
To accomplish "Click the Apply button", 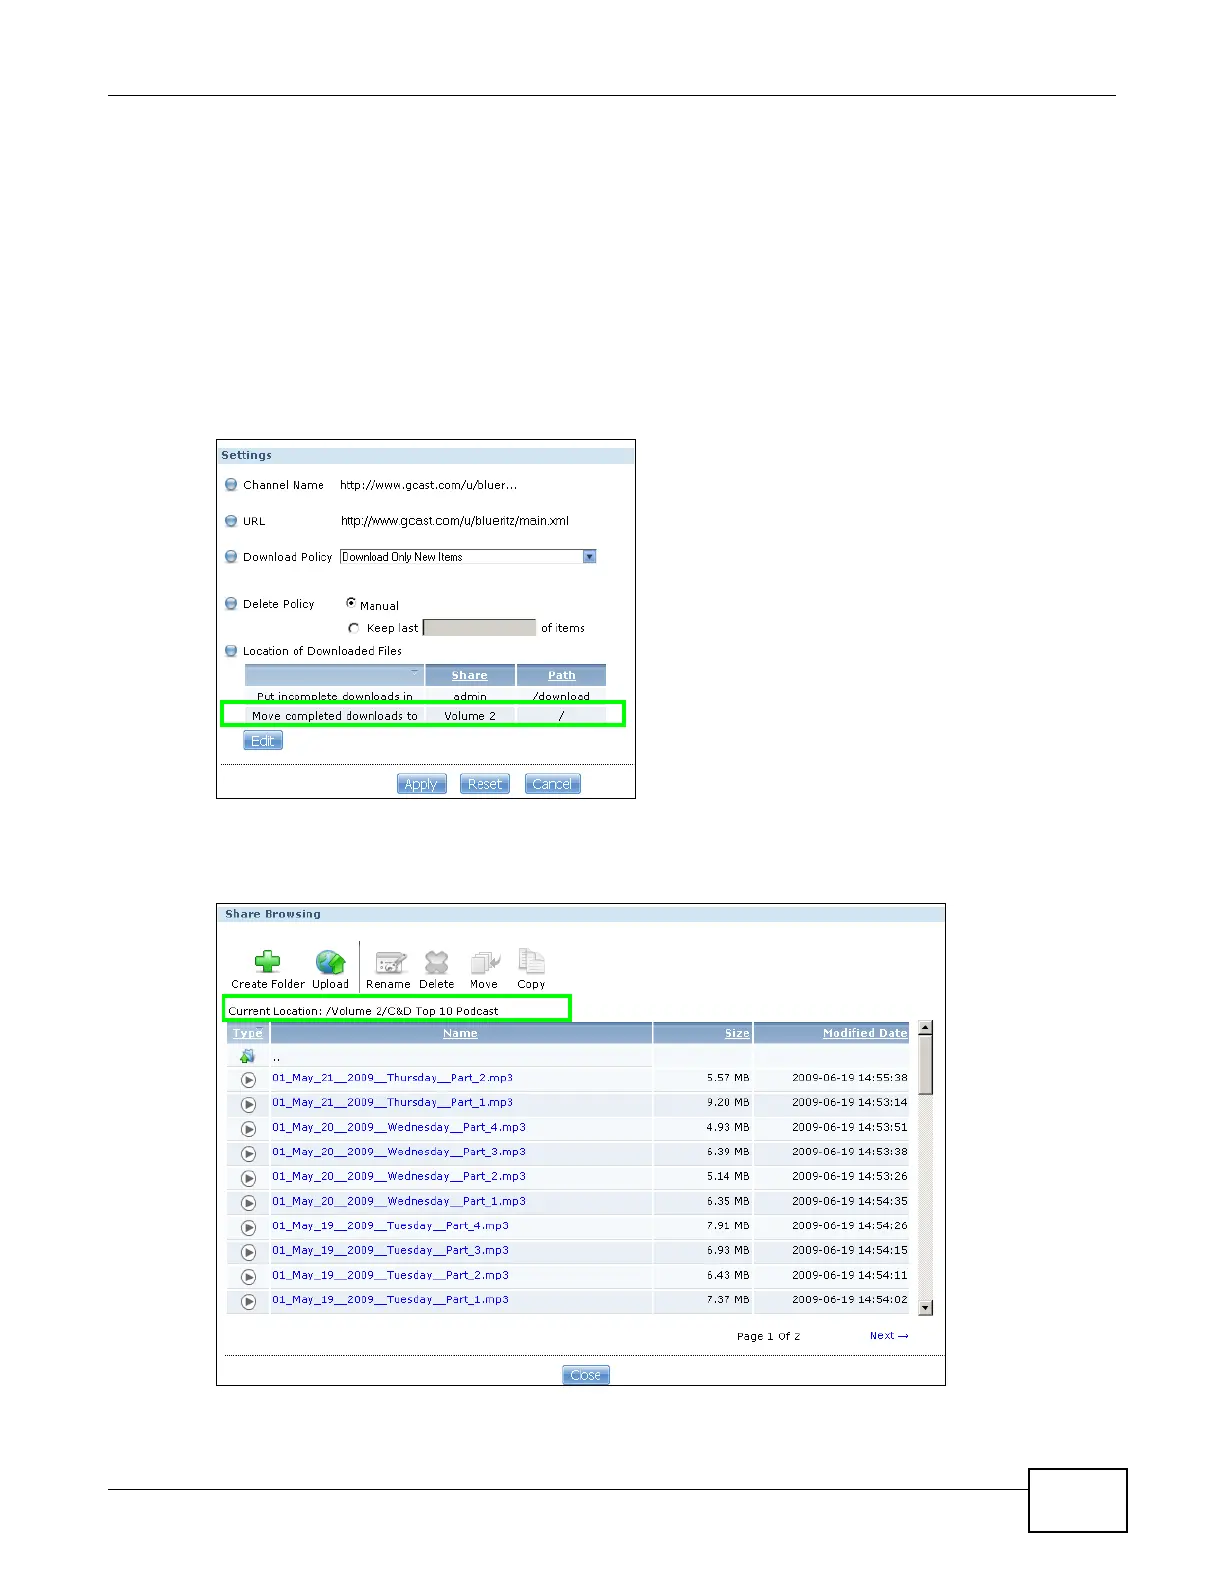I will point(421,784).
